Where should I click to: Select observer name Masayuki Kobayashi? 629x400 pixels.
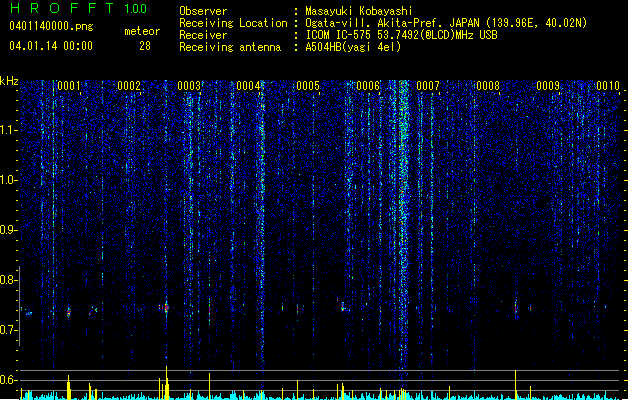point(359,11)
